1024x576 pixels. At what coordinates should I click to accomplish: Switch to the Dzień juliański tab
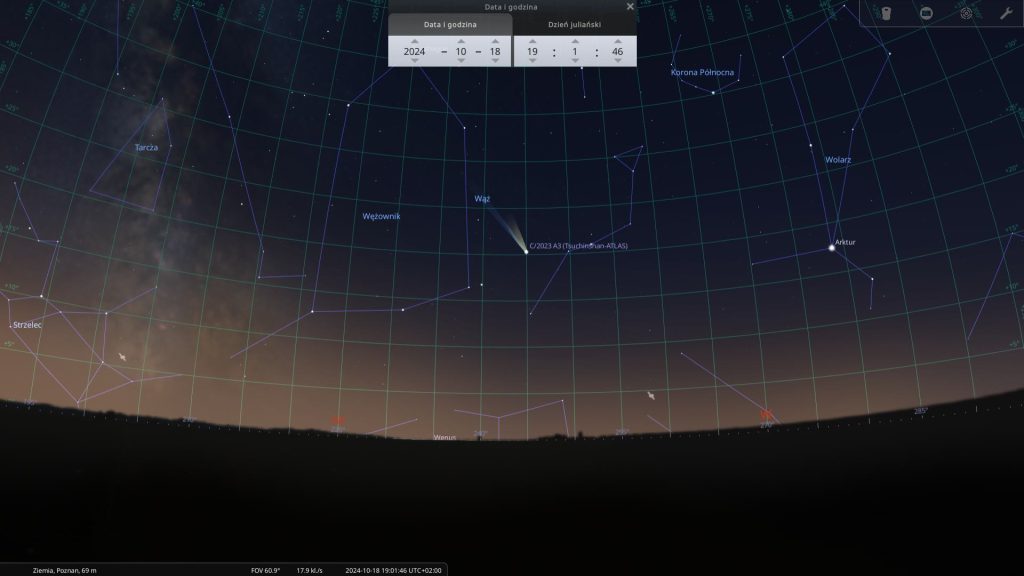pos(575,24)
